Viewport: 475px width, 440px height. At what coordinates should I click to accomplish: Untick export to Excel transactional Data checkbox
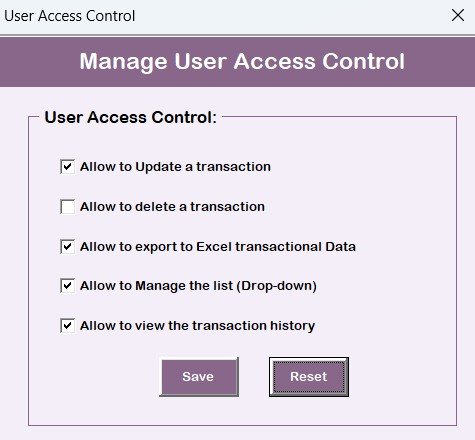67,247
